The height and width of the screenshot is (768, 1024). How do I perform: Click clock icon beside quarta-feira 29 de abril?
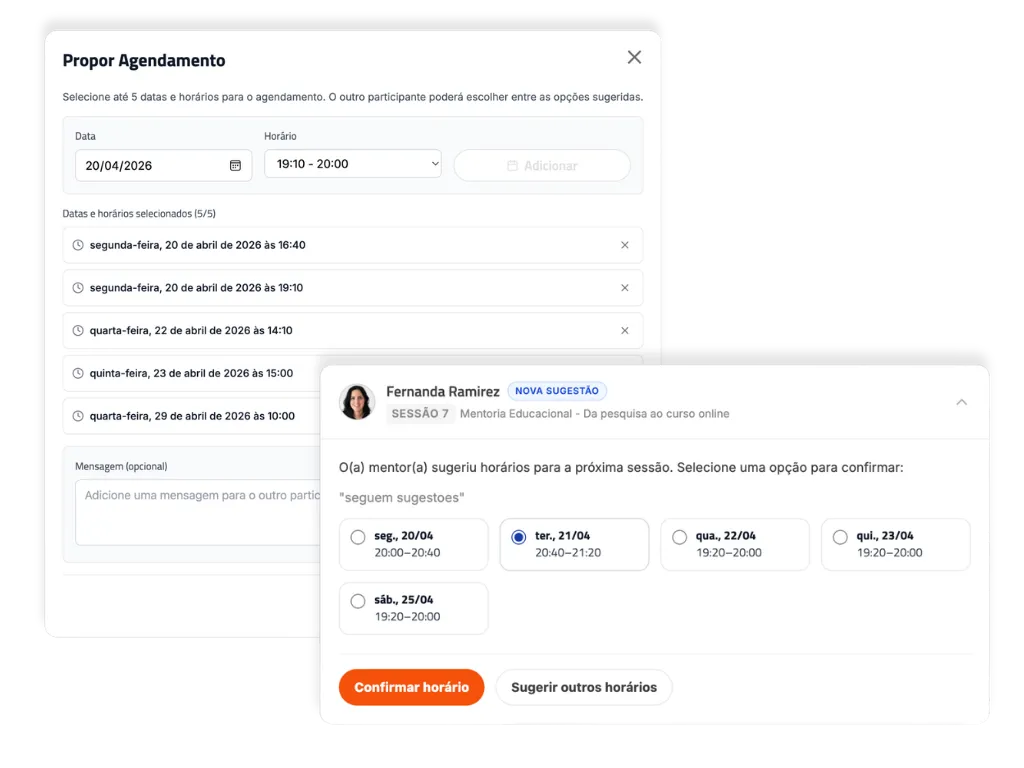[x=78, y=416]
